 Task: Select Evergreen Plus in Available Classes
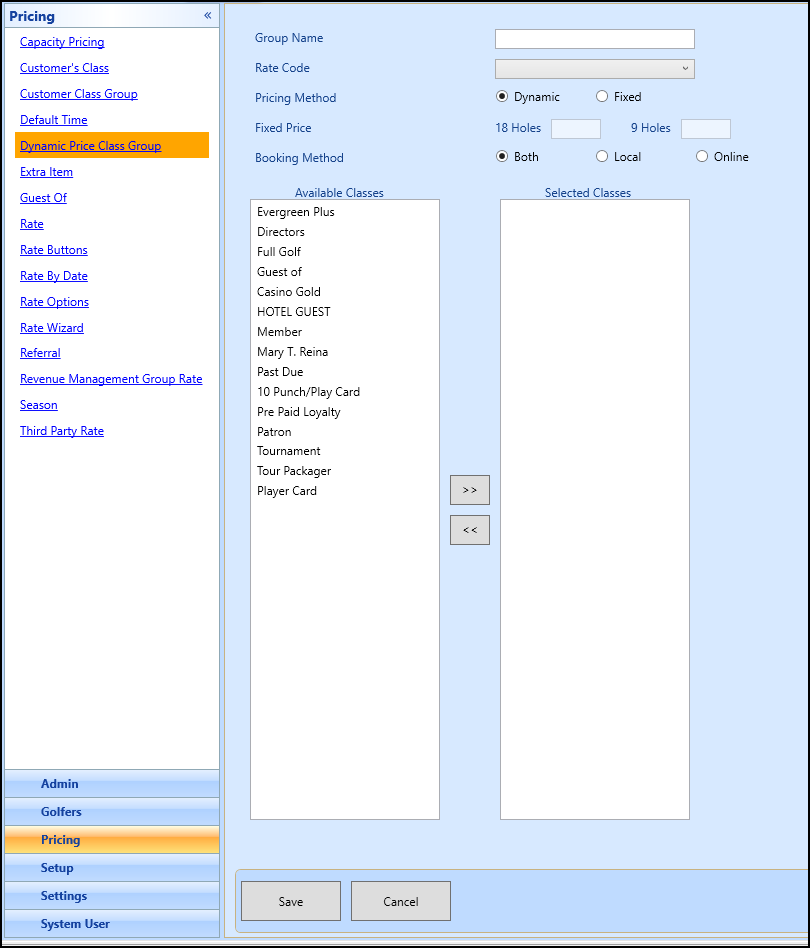296,212
